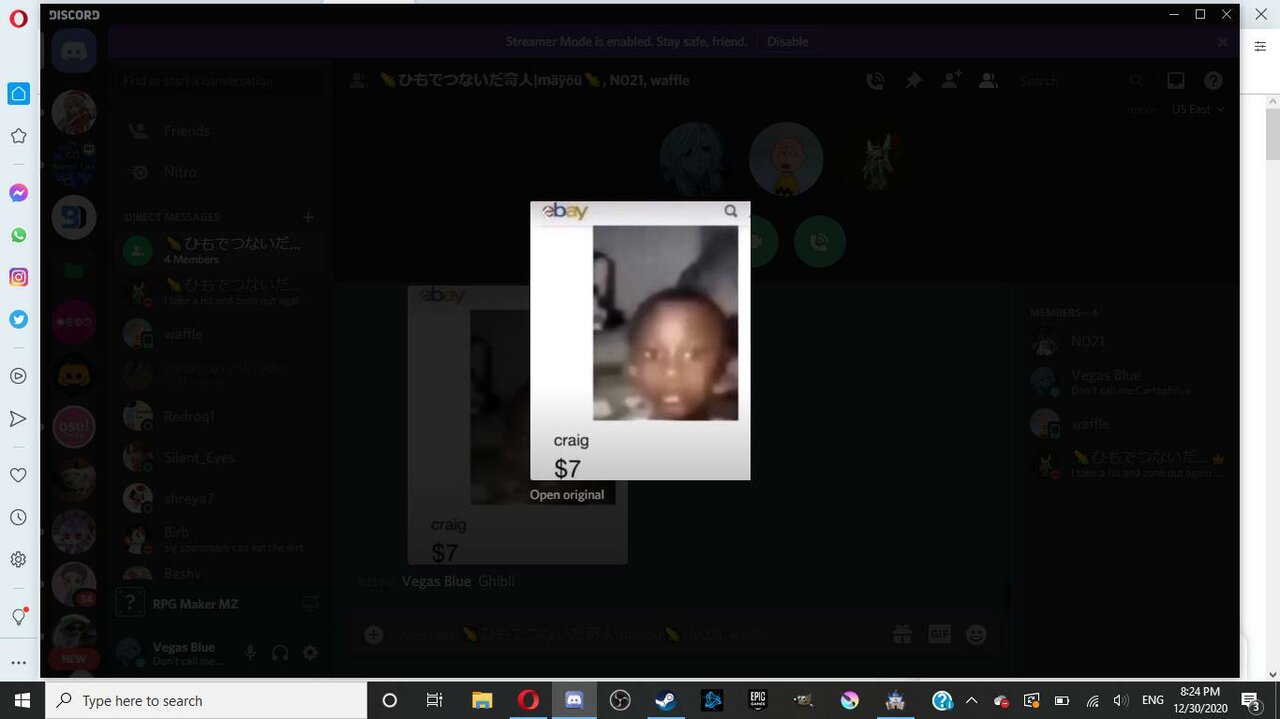The height and width of the screenshot is (719, 1280).
Task: Open Twitter in the Opera sidebar
Action: pyautogui.click(x=18, y=319)
